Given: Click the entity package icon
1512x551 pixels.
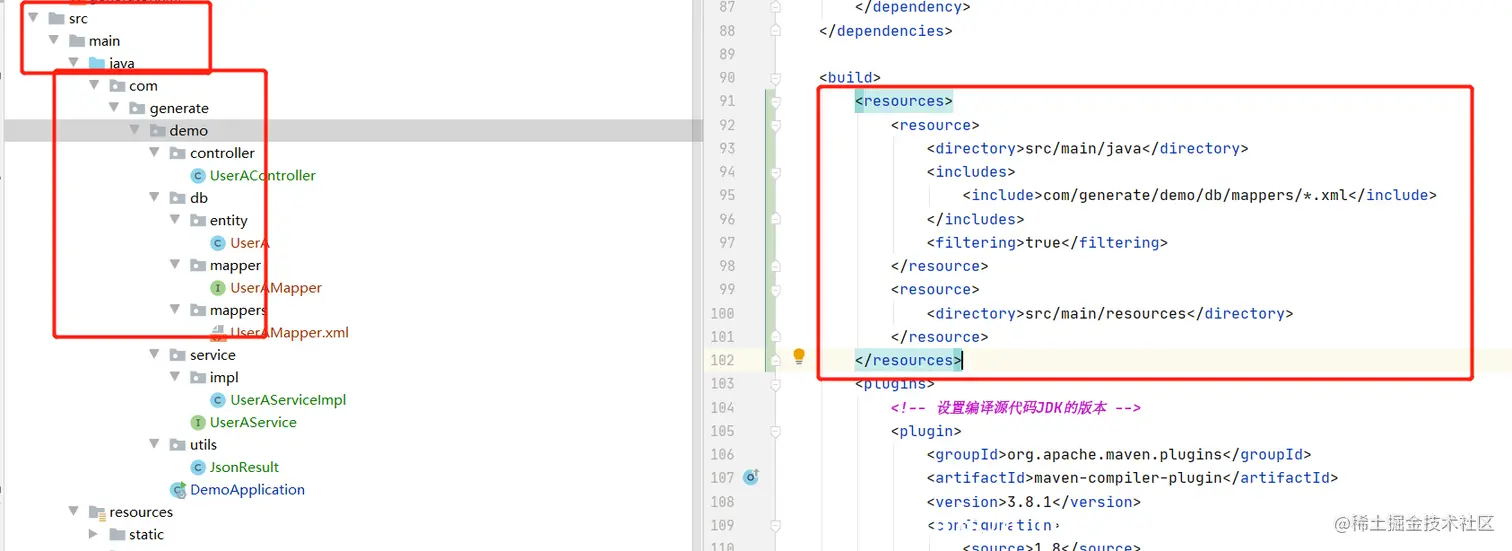Looking at the screenshot, I should pyautogui.click(x=197, y=219).
